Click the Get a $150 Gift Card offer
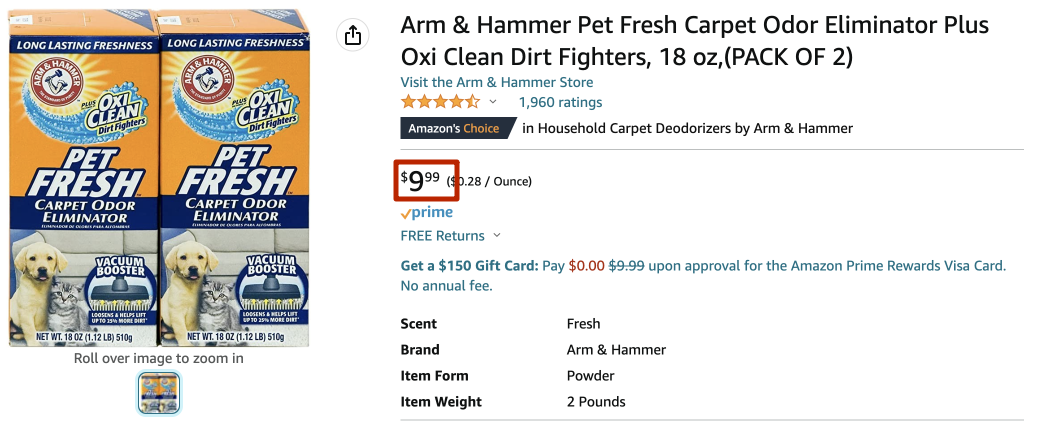This screenshot has width=1049, height=433. (x=468, y=266)
